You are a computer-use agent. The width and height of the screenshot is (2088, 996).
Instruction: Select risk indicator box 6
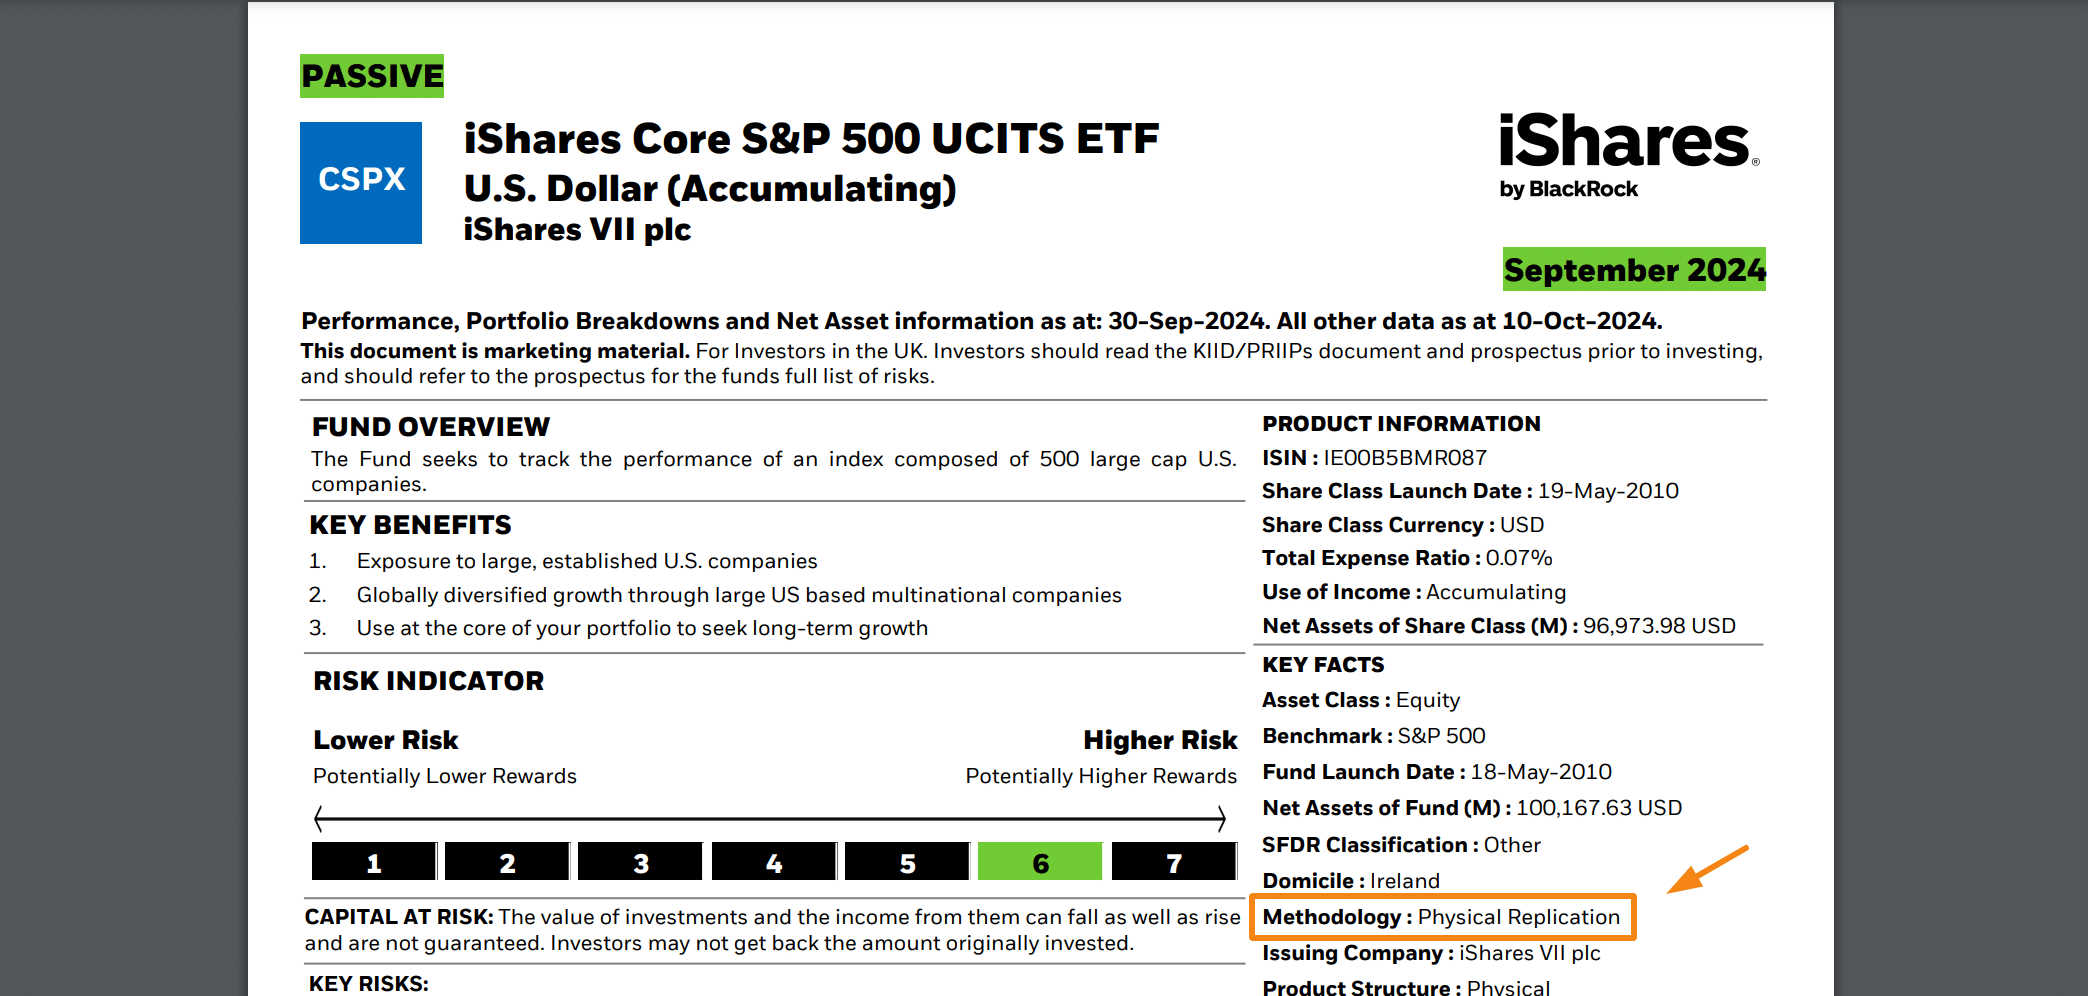[1040, 862]
